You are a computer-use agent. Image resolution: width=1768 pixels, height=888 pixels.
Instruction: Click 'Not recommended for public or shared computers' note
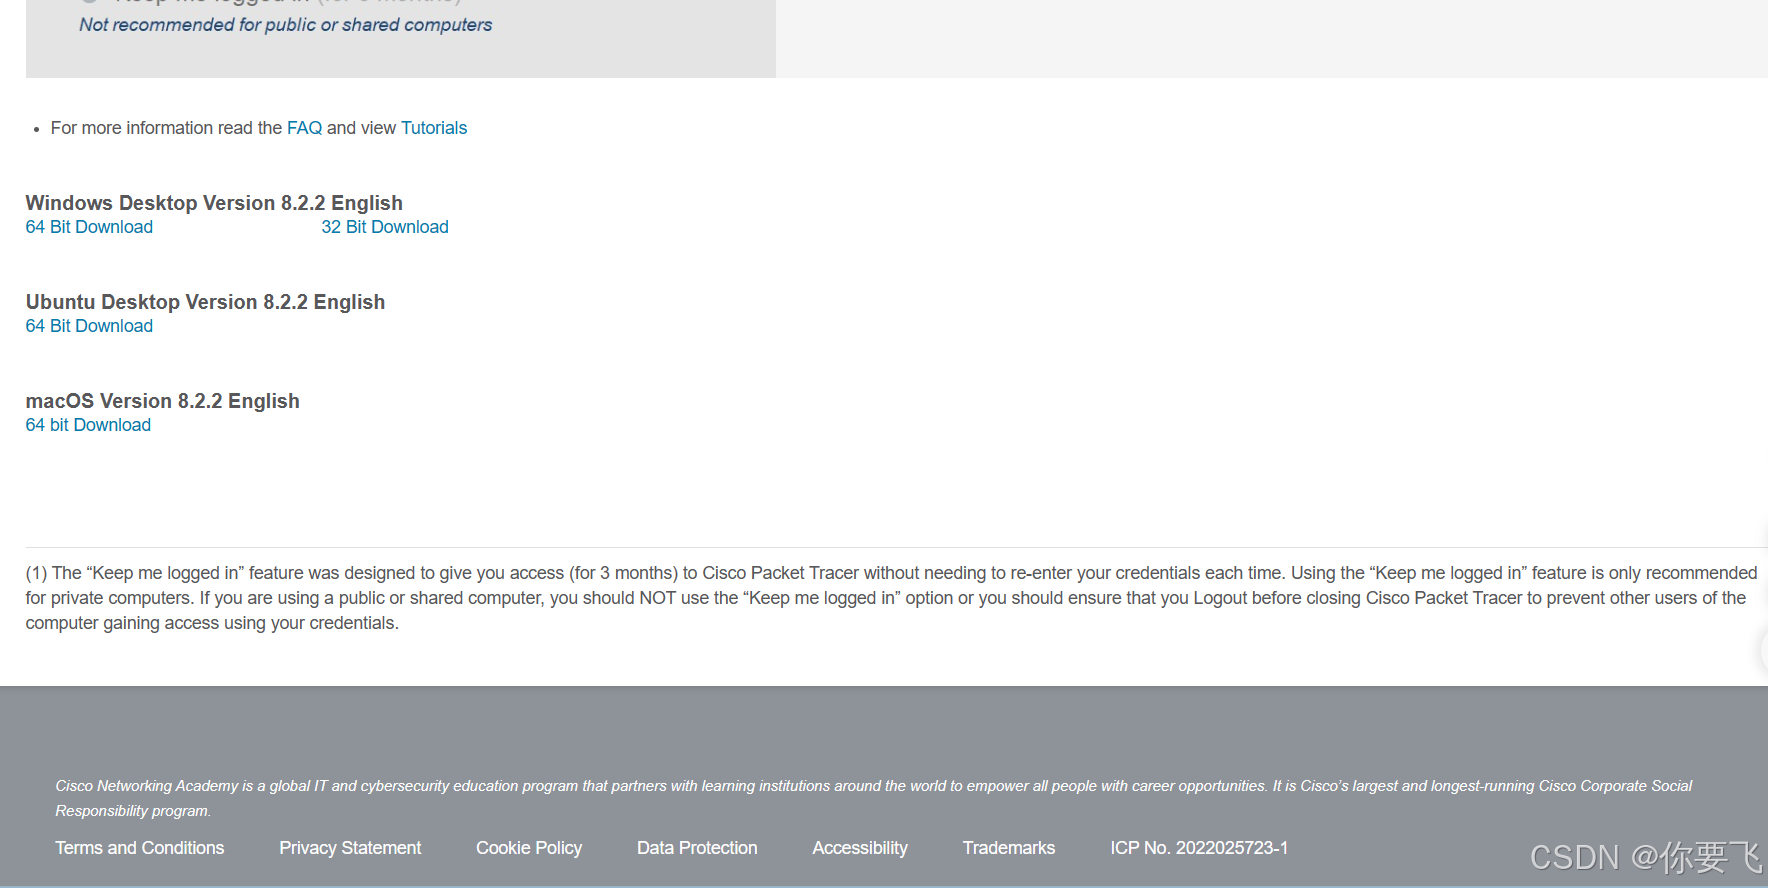[x=286, y=25]
